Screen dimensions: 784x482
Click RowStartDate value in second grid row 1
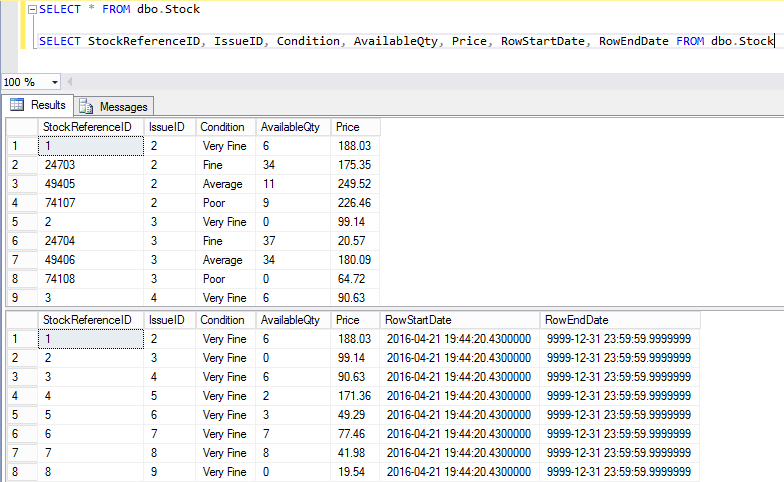(460, 339)
